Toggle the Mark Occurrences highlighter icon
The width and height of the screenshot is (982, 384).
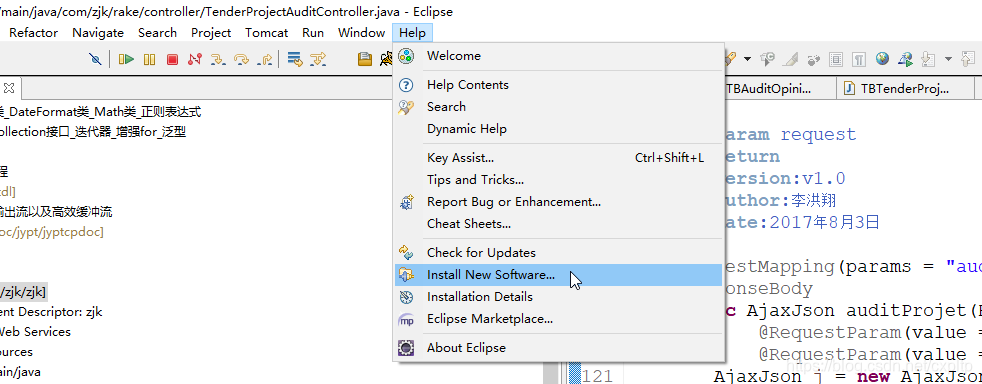coord(790,59)
